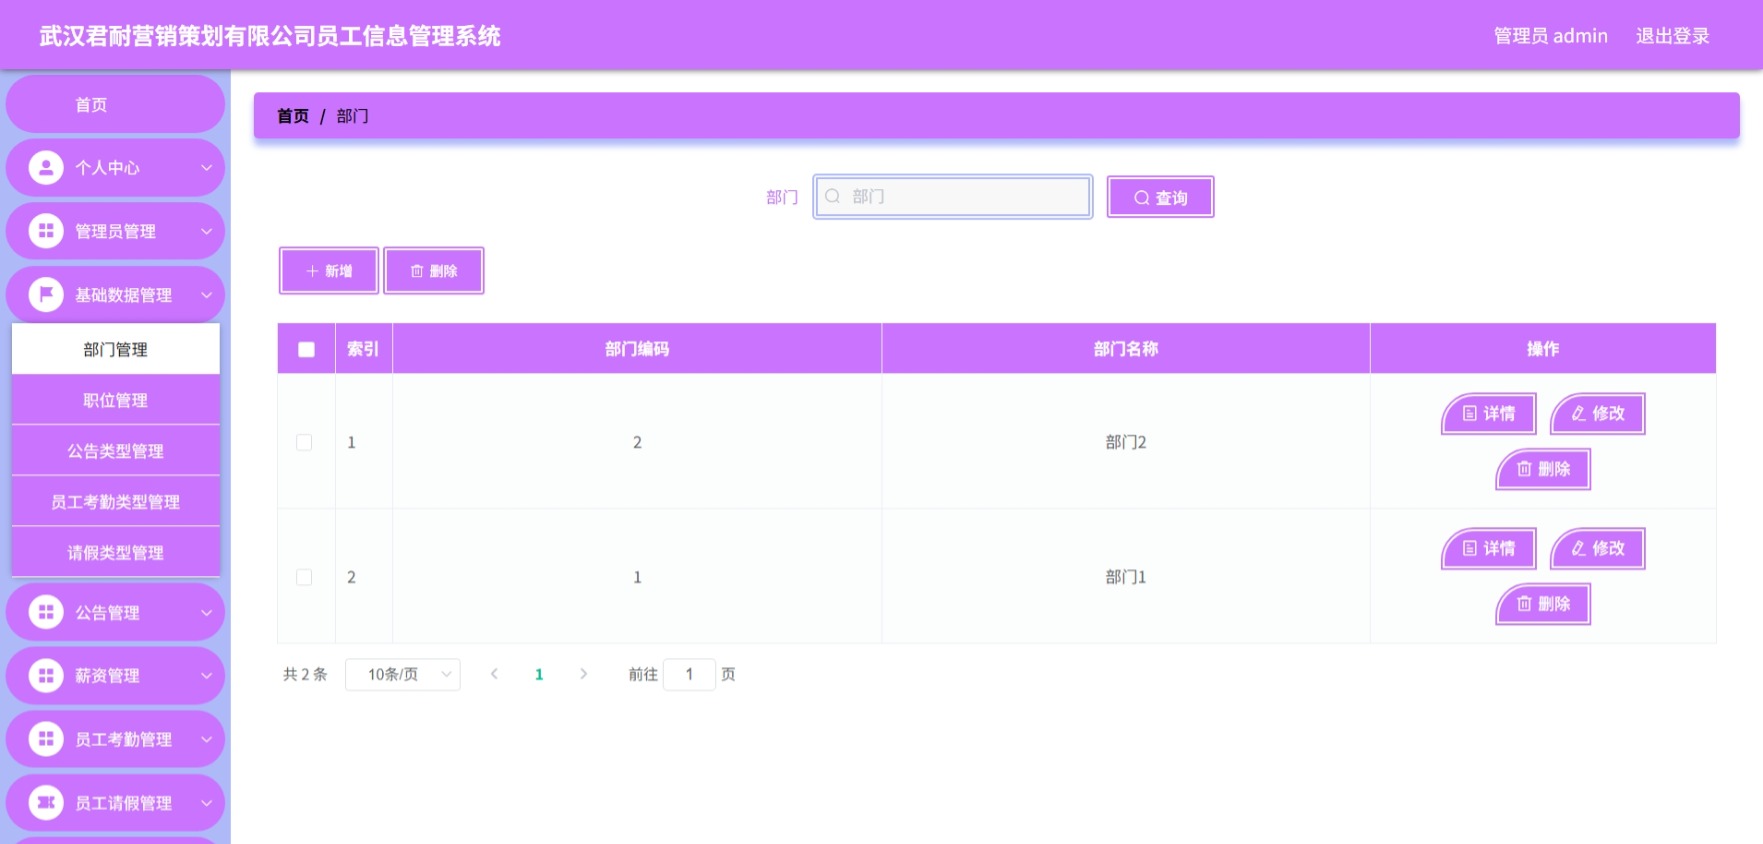Click the 薪资管理 grid icon
Viewport: 1763px width, 844px height.
point(46,675)
